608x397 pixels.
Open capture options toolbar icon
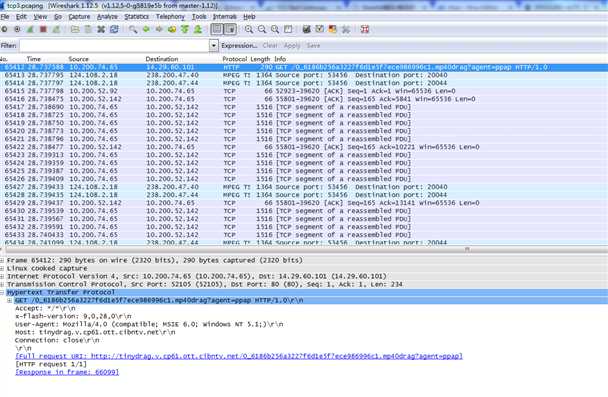(17, 29)
